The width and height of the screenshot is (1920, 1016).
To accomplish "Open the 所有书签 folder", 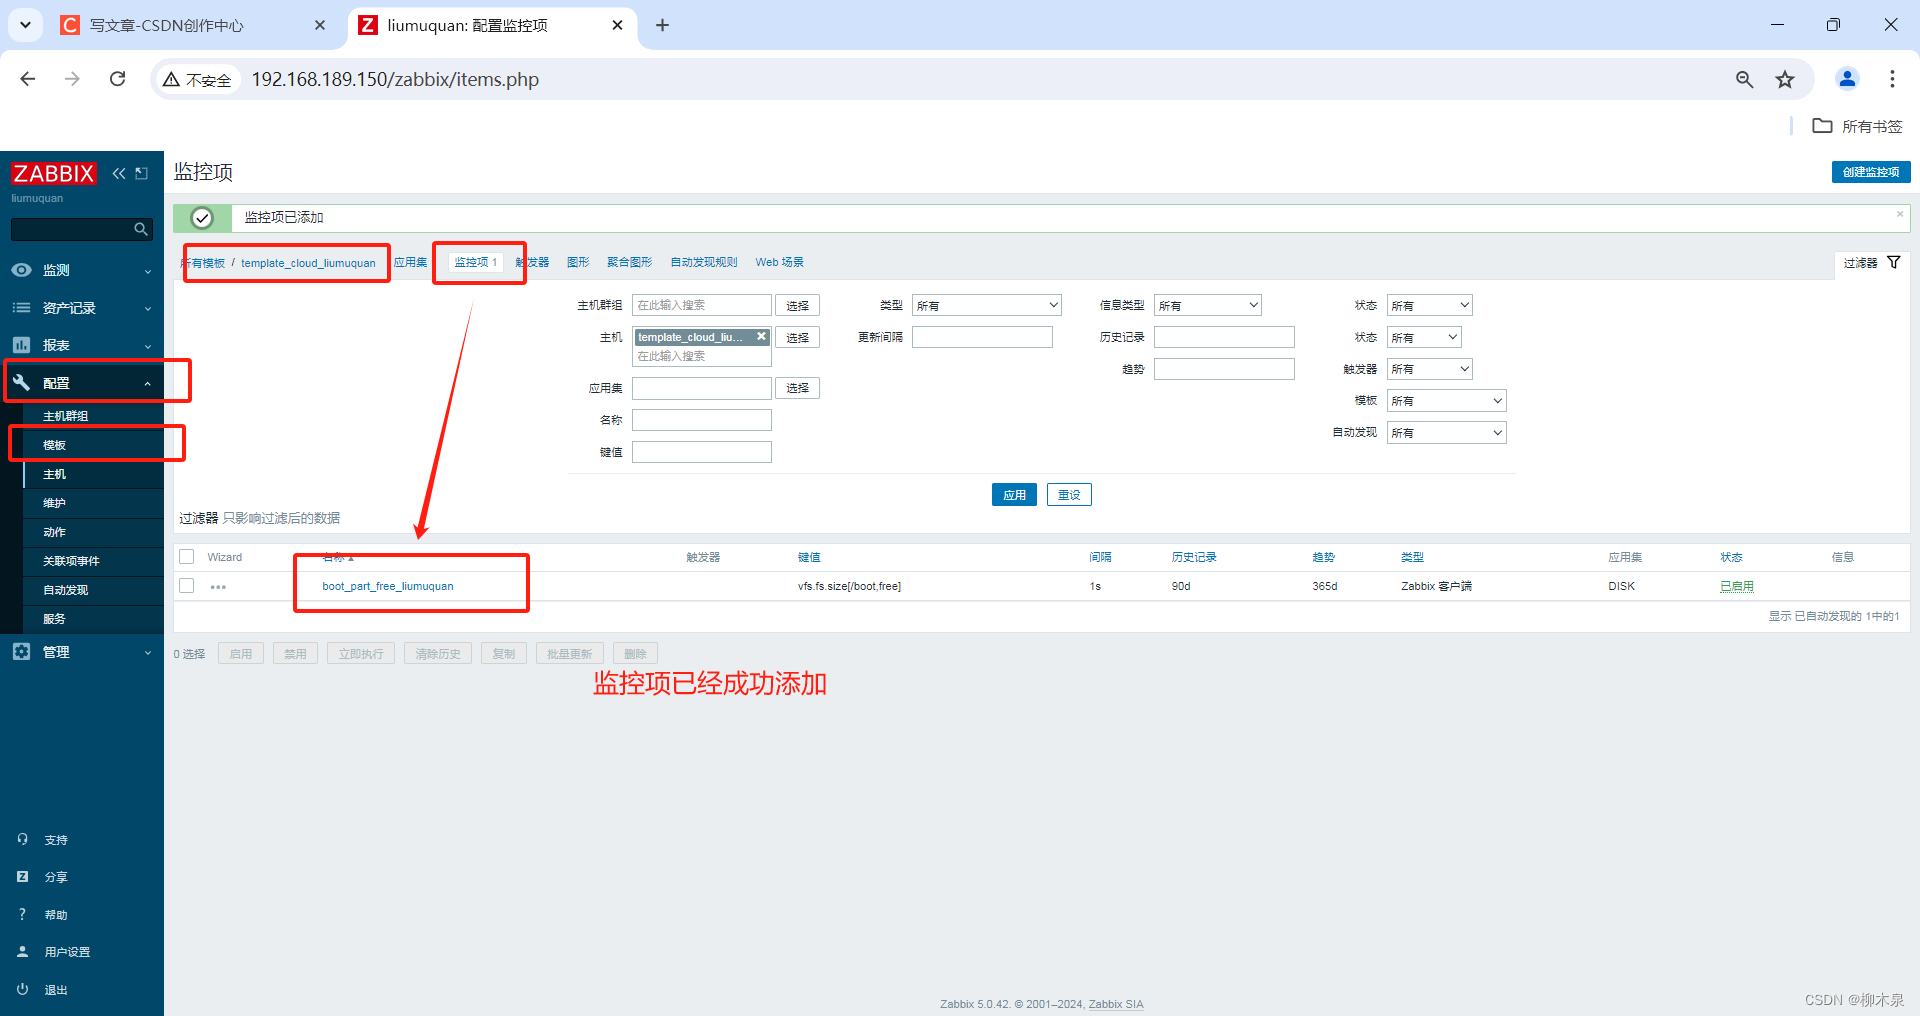I will coord(1857,126).
